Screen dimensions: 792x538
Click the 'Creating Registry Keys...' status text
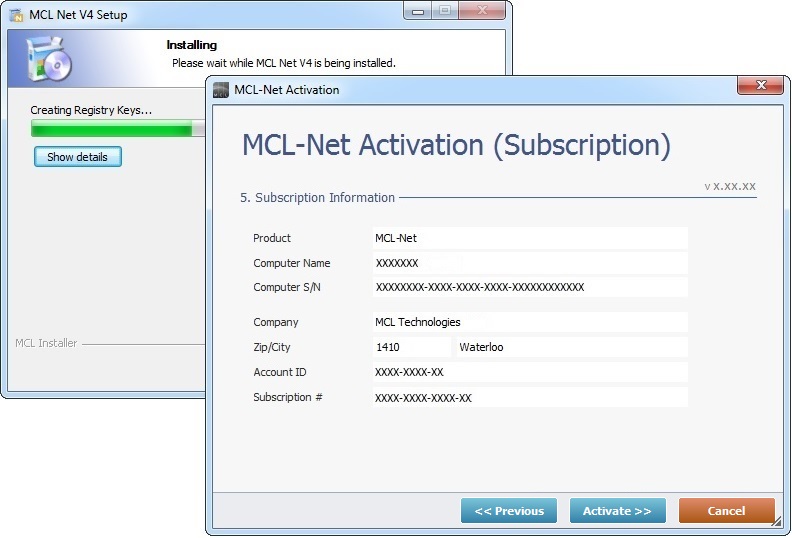click(91, 110)
